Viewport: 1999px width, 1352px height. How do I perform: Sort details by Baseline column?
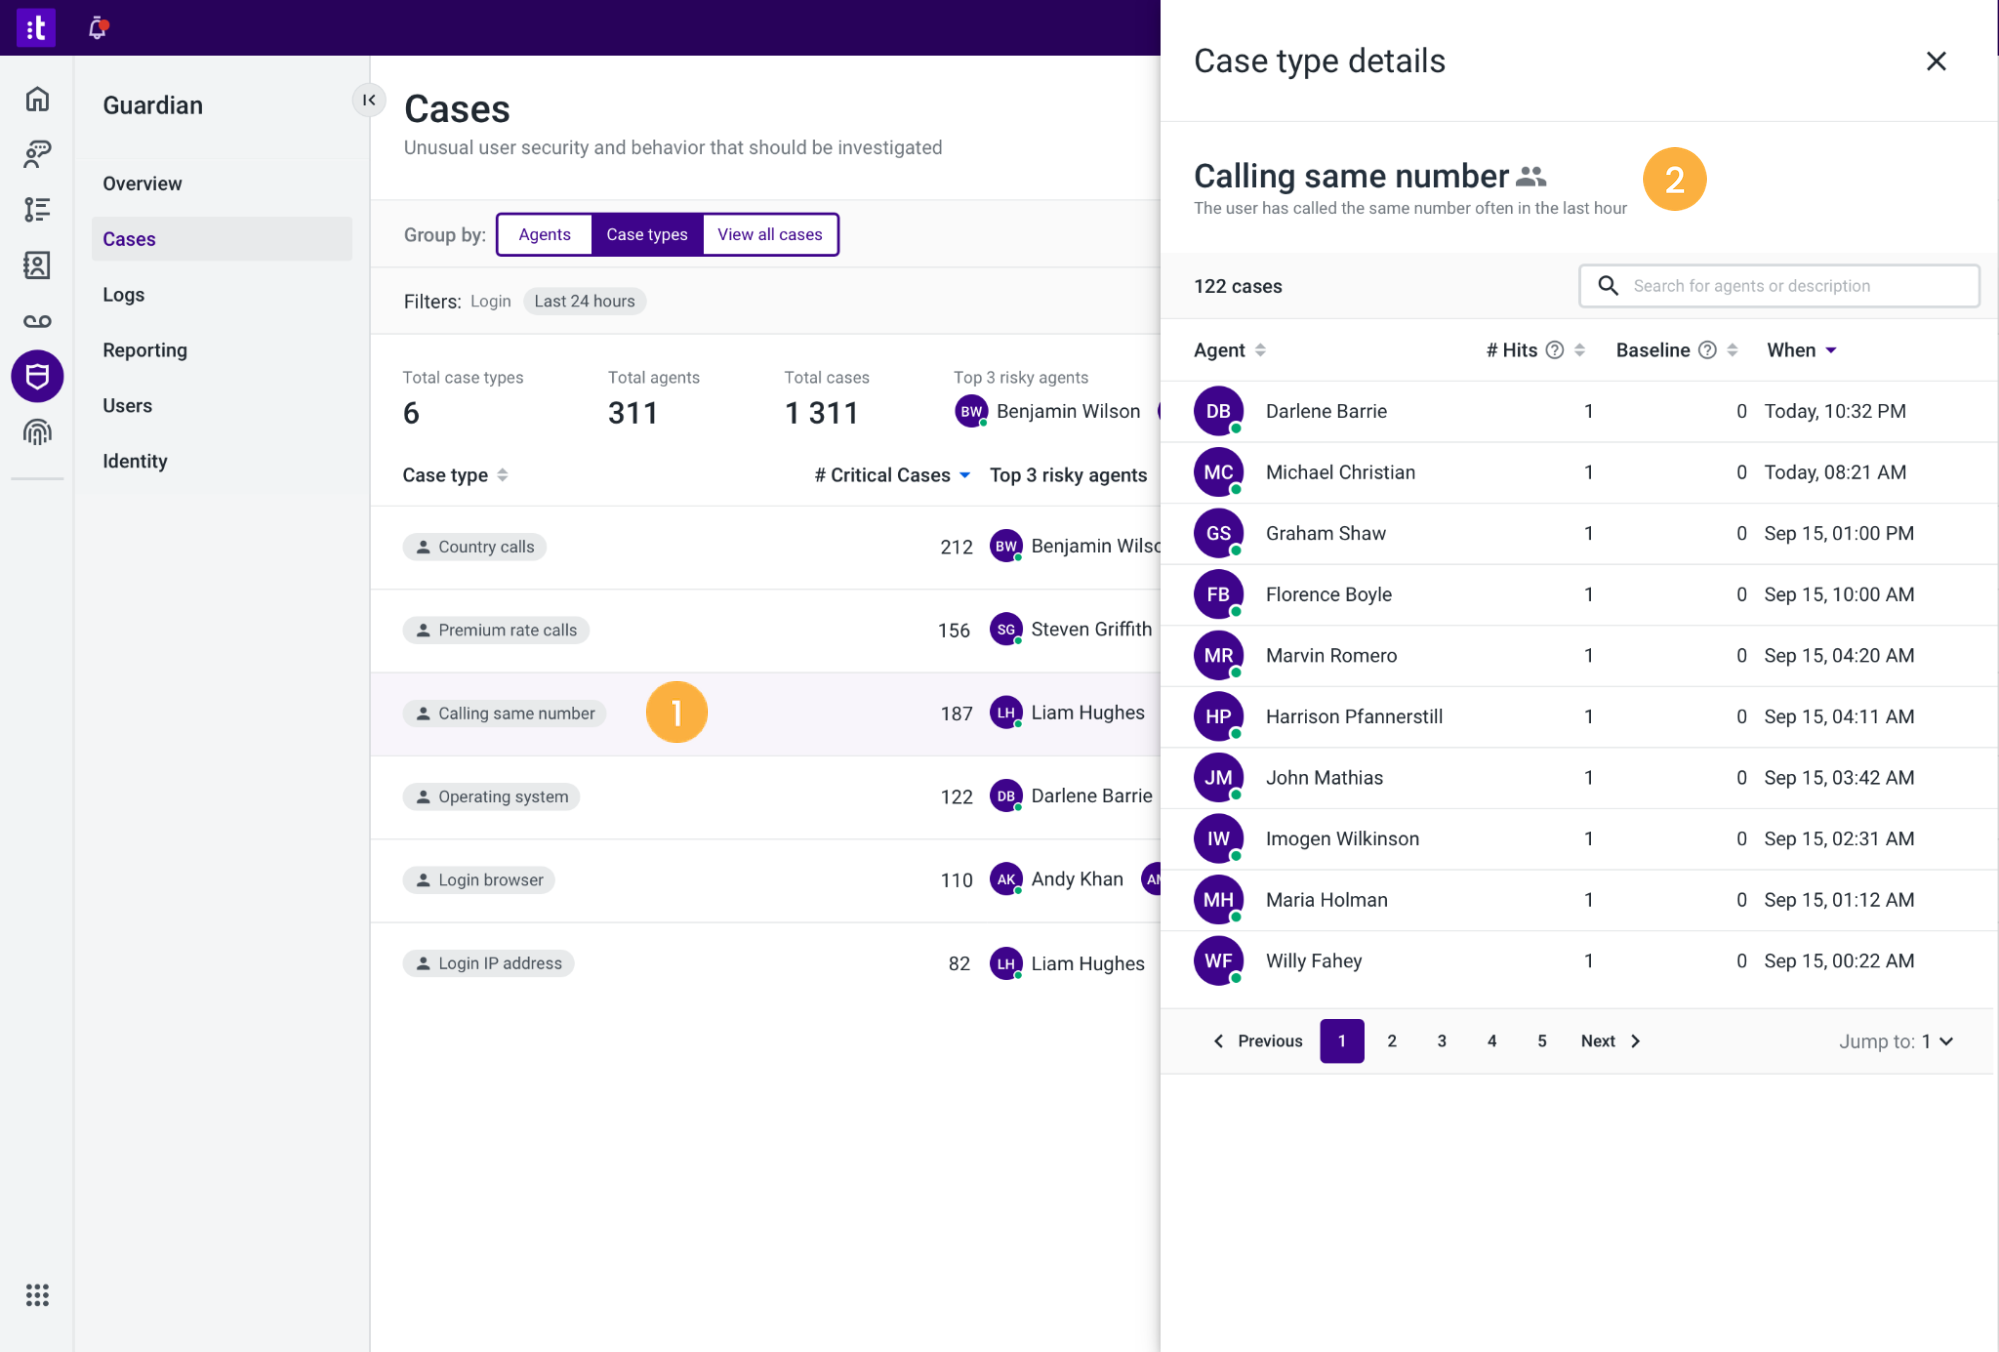pos(1732,350)
